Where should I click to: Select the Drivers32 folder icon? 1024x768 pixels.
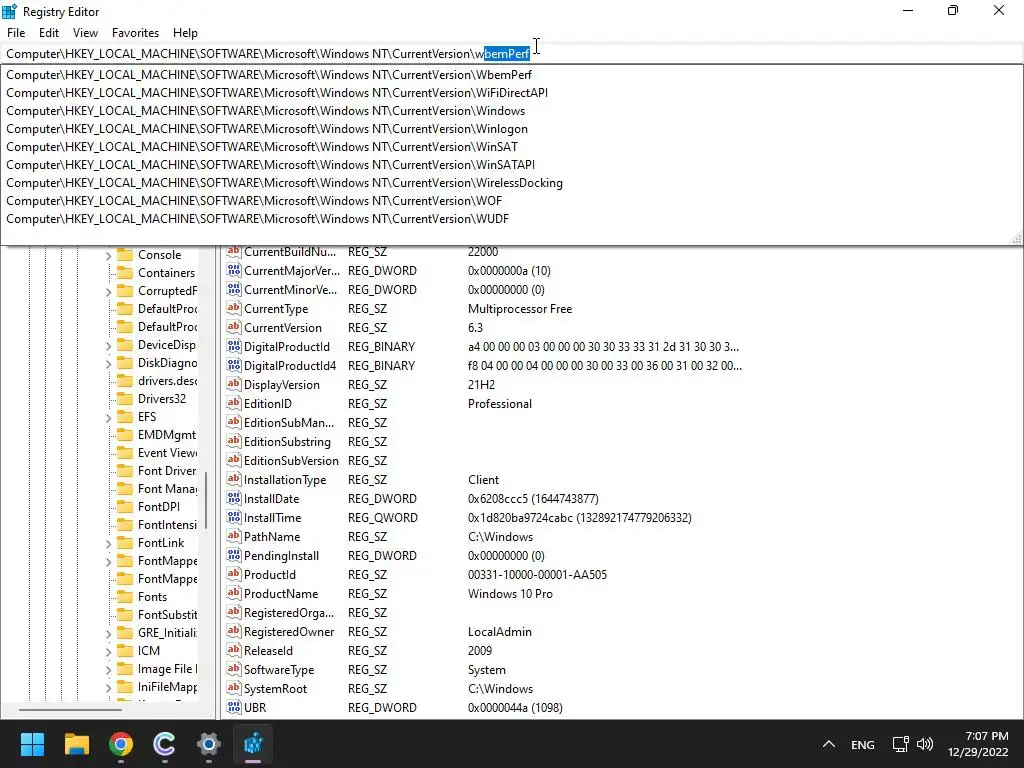point(125,399)
